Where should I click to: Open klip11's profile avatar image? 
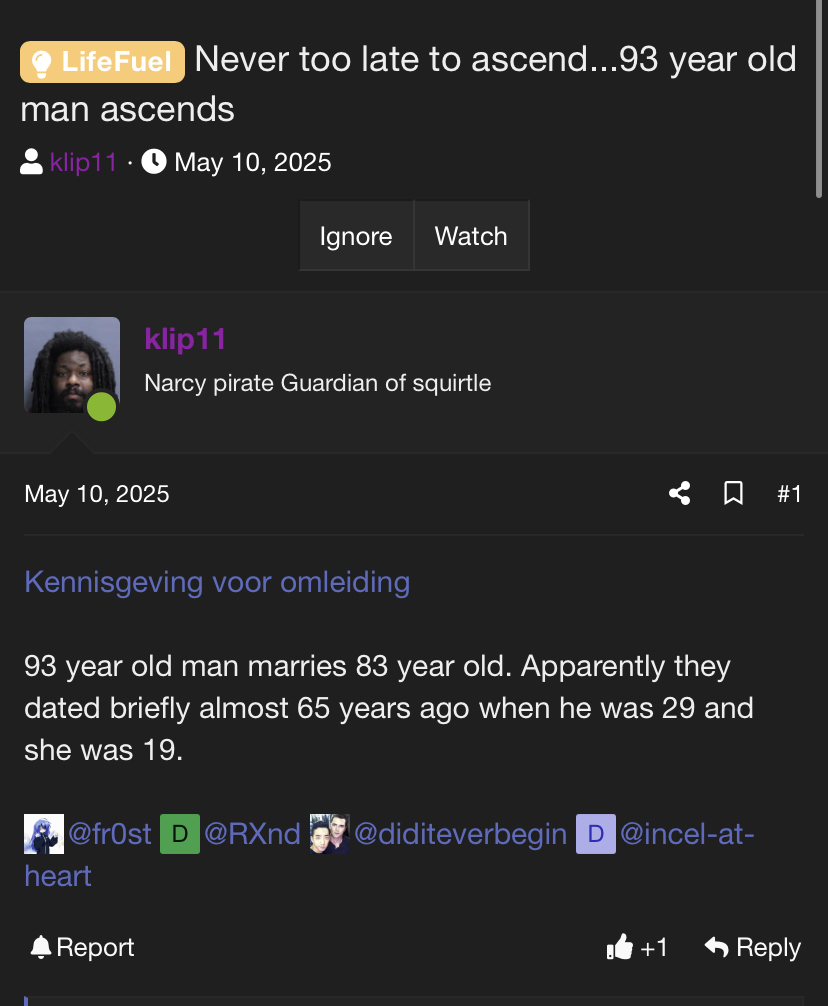(72, 365)
